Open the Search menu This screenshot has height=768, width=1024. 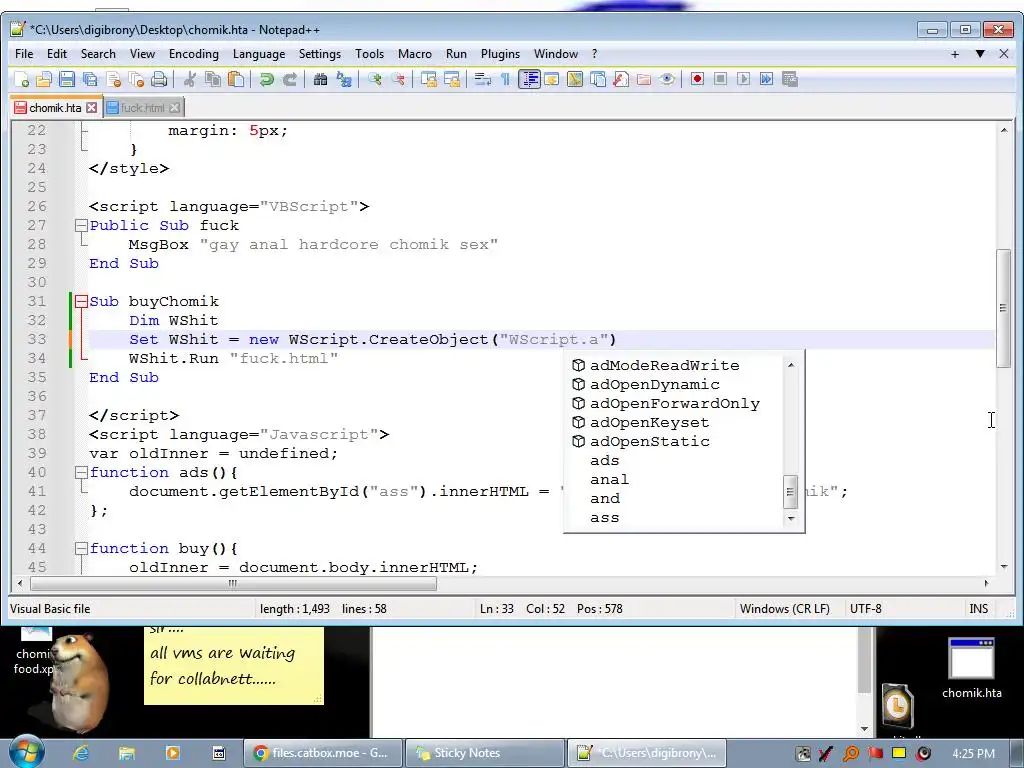tap(98, 54)
